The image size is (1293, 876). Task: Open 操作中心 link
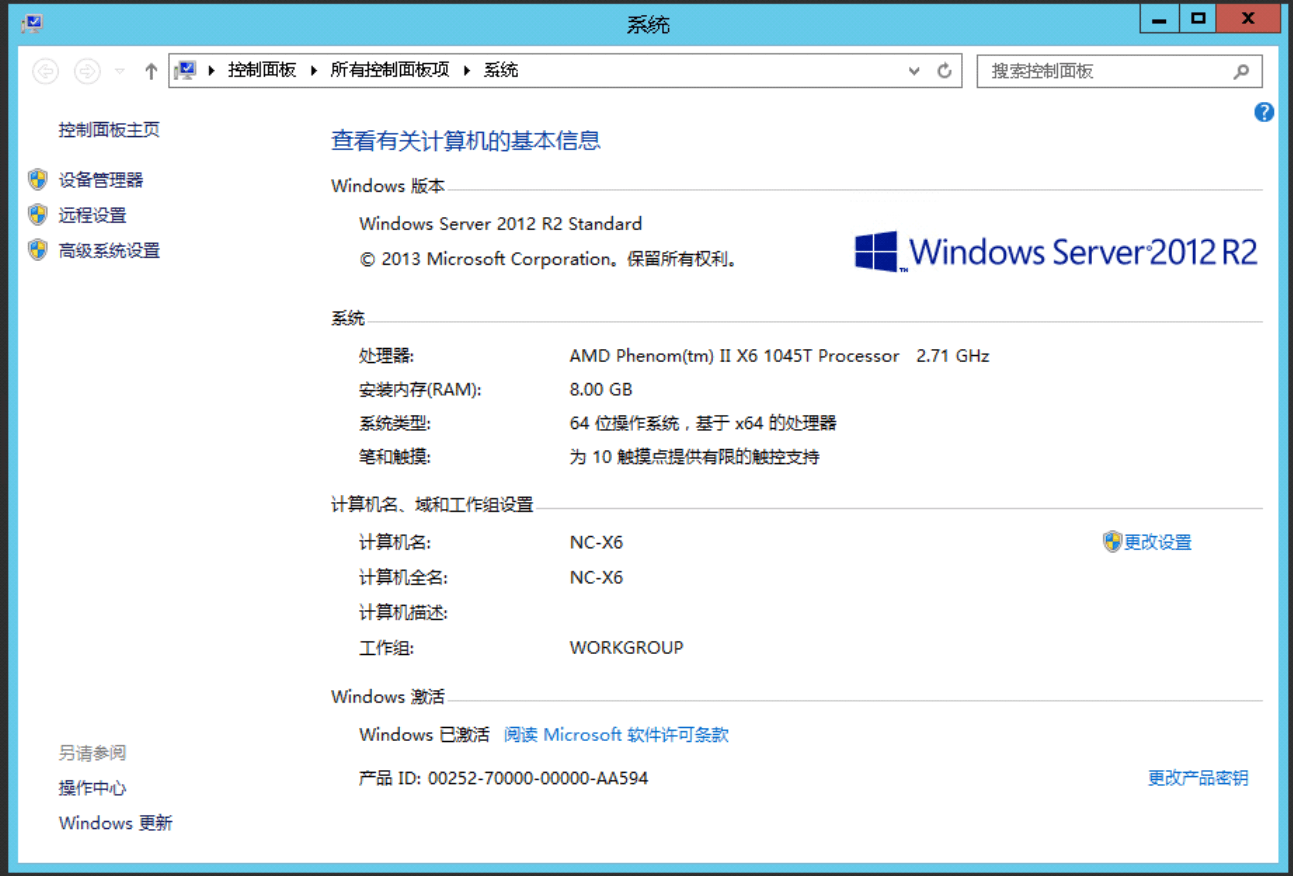click(x=92, y=788)
